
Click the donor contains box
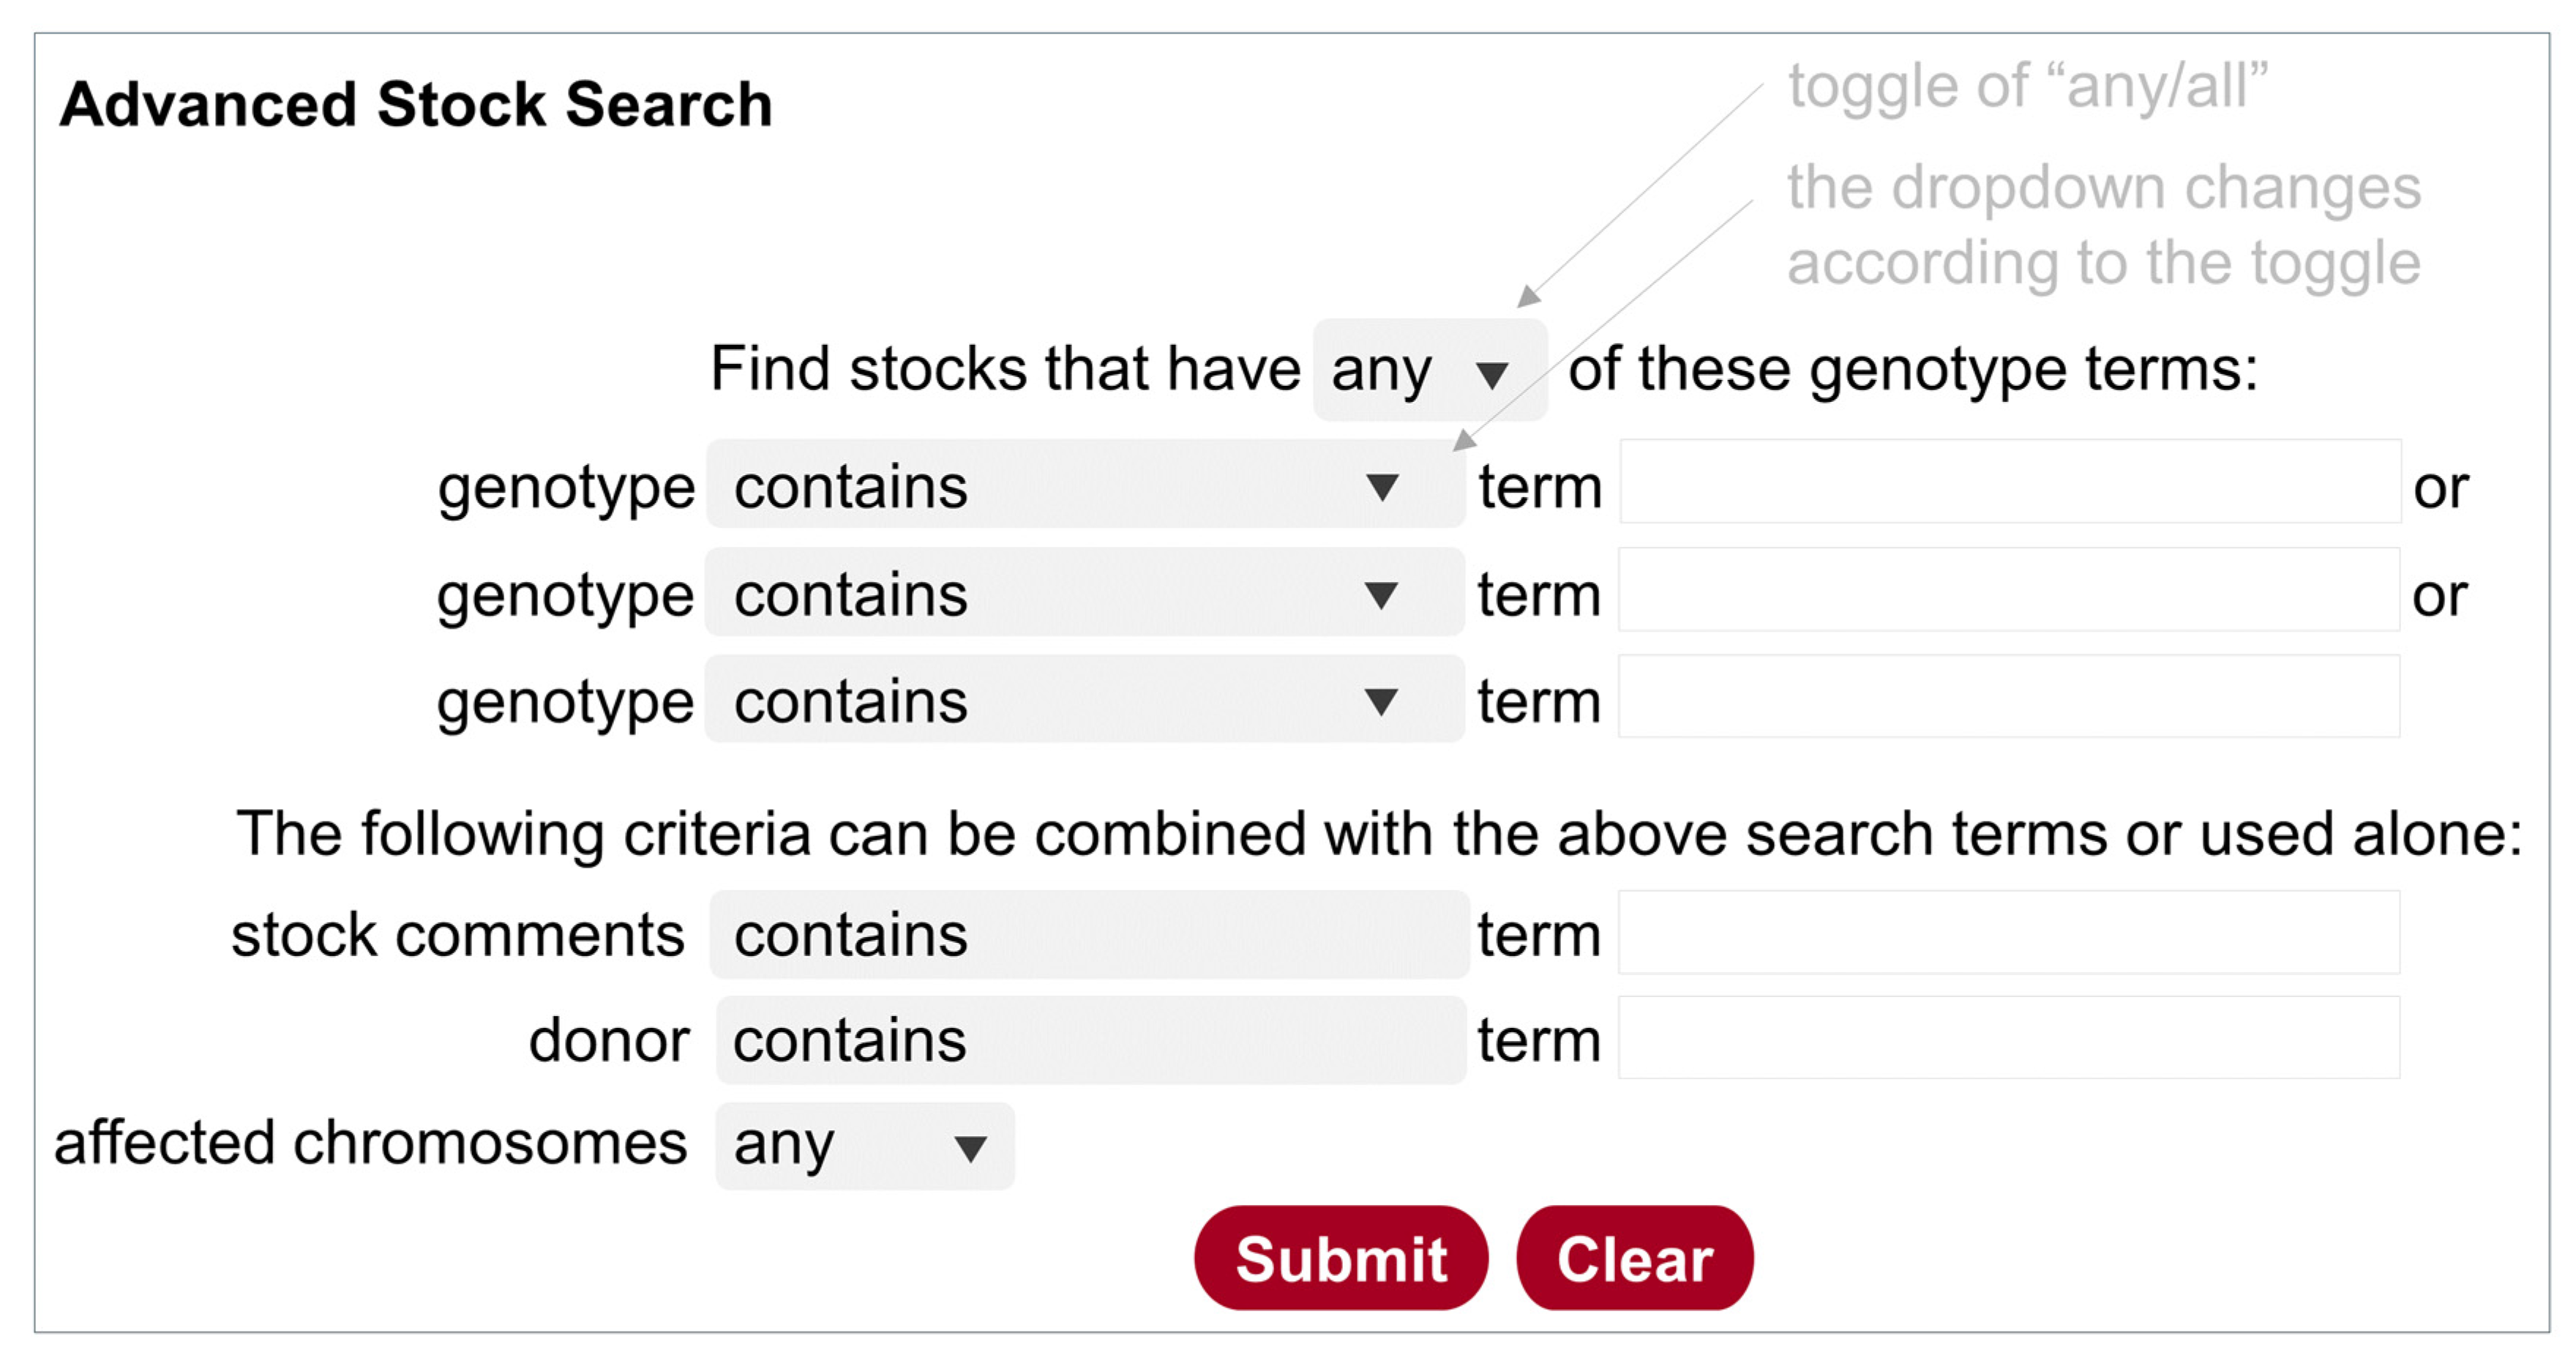pos(1090,1040)
